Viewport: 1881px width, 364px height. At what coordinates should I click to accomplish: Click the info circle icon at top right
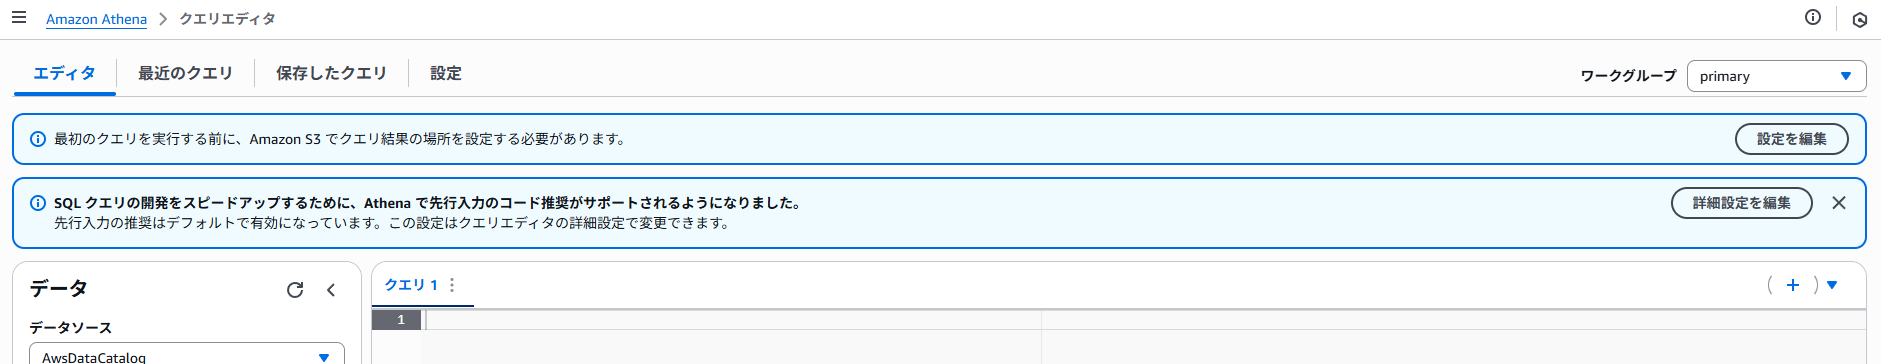(1812, 17)
